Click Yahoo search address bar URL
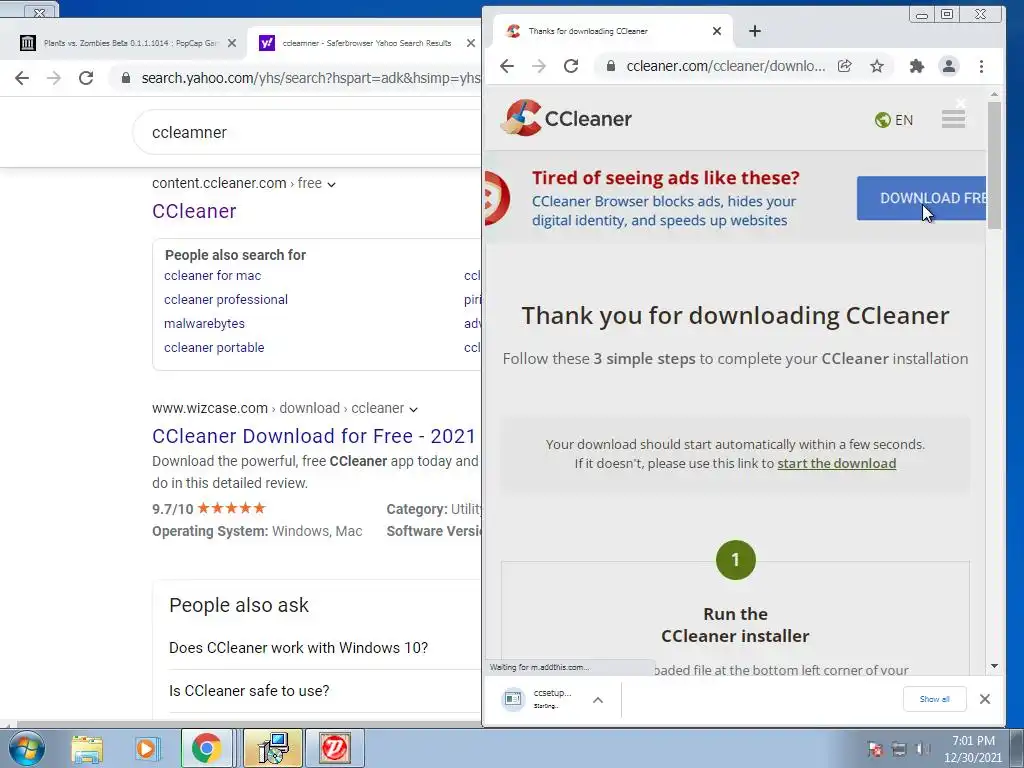The image size is (1024, 768). 310,78
